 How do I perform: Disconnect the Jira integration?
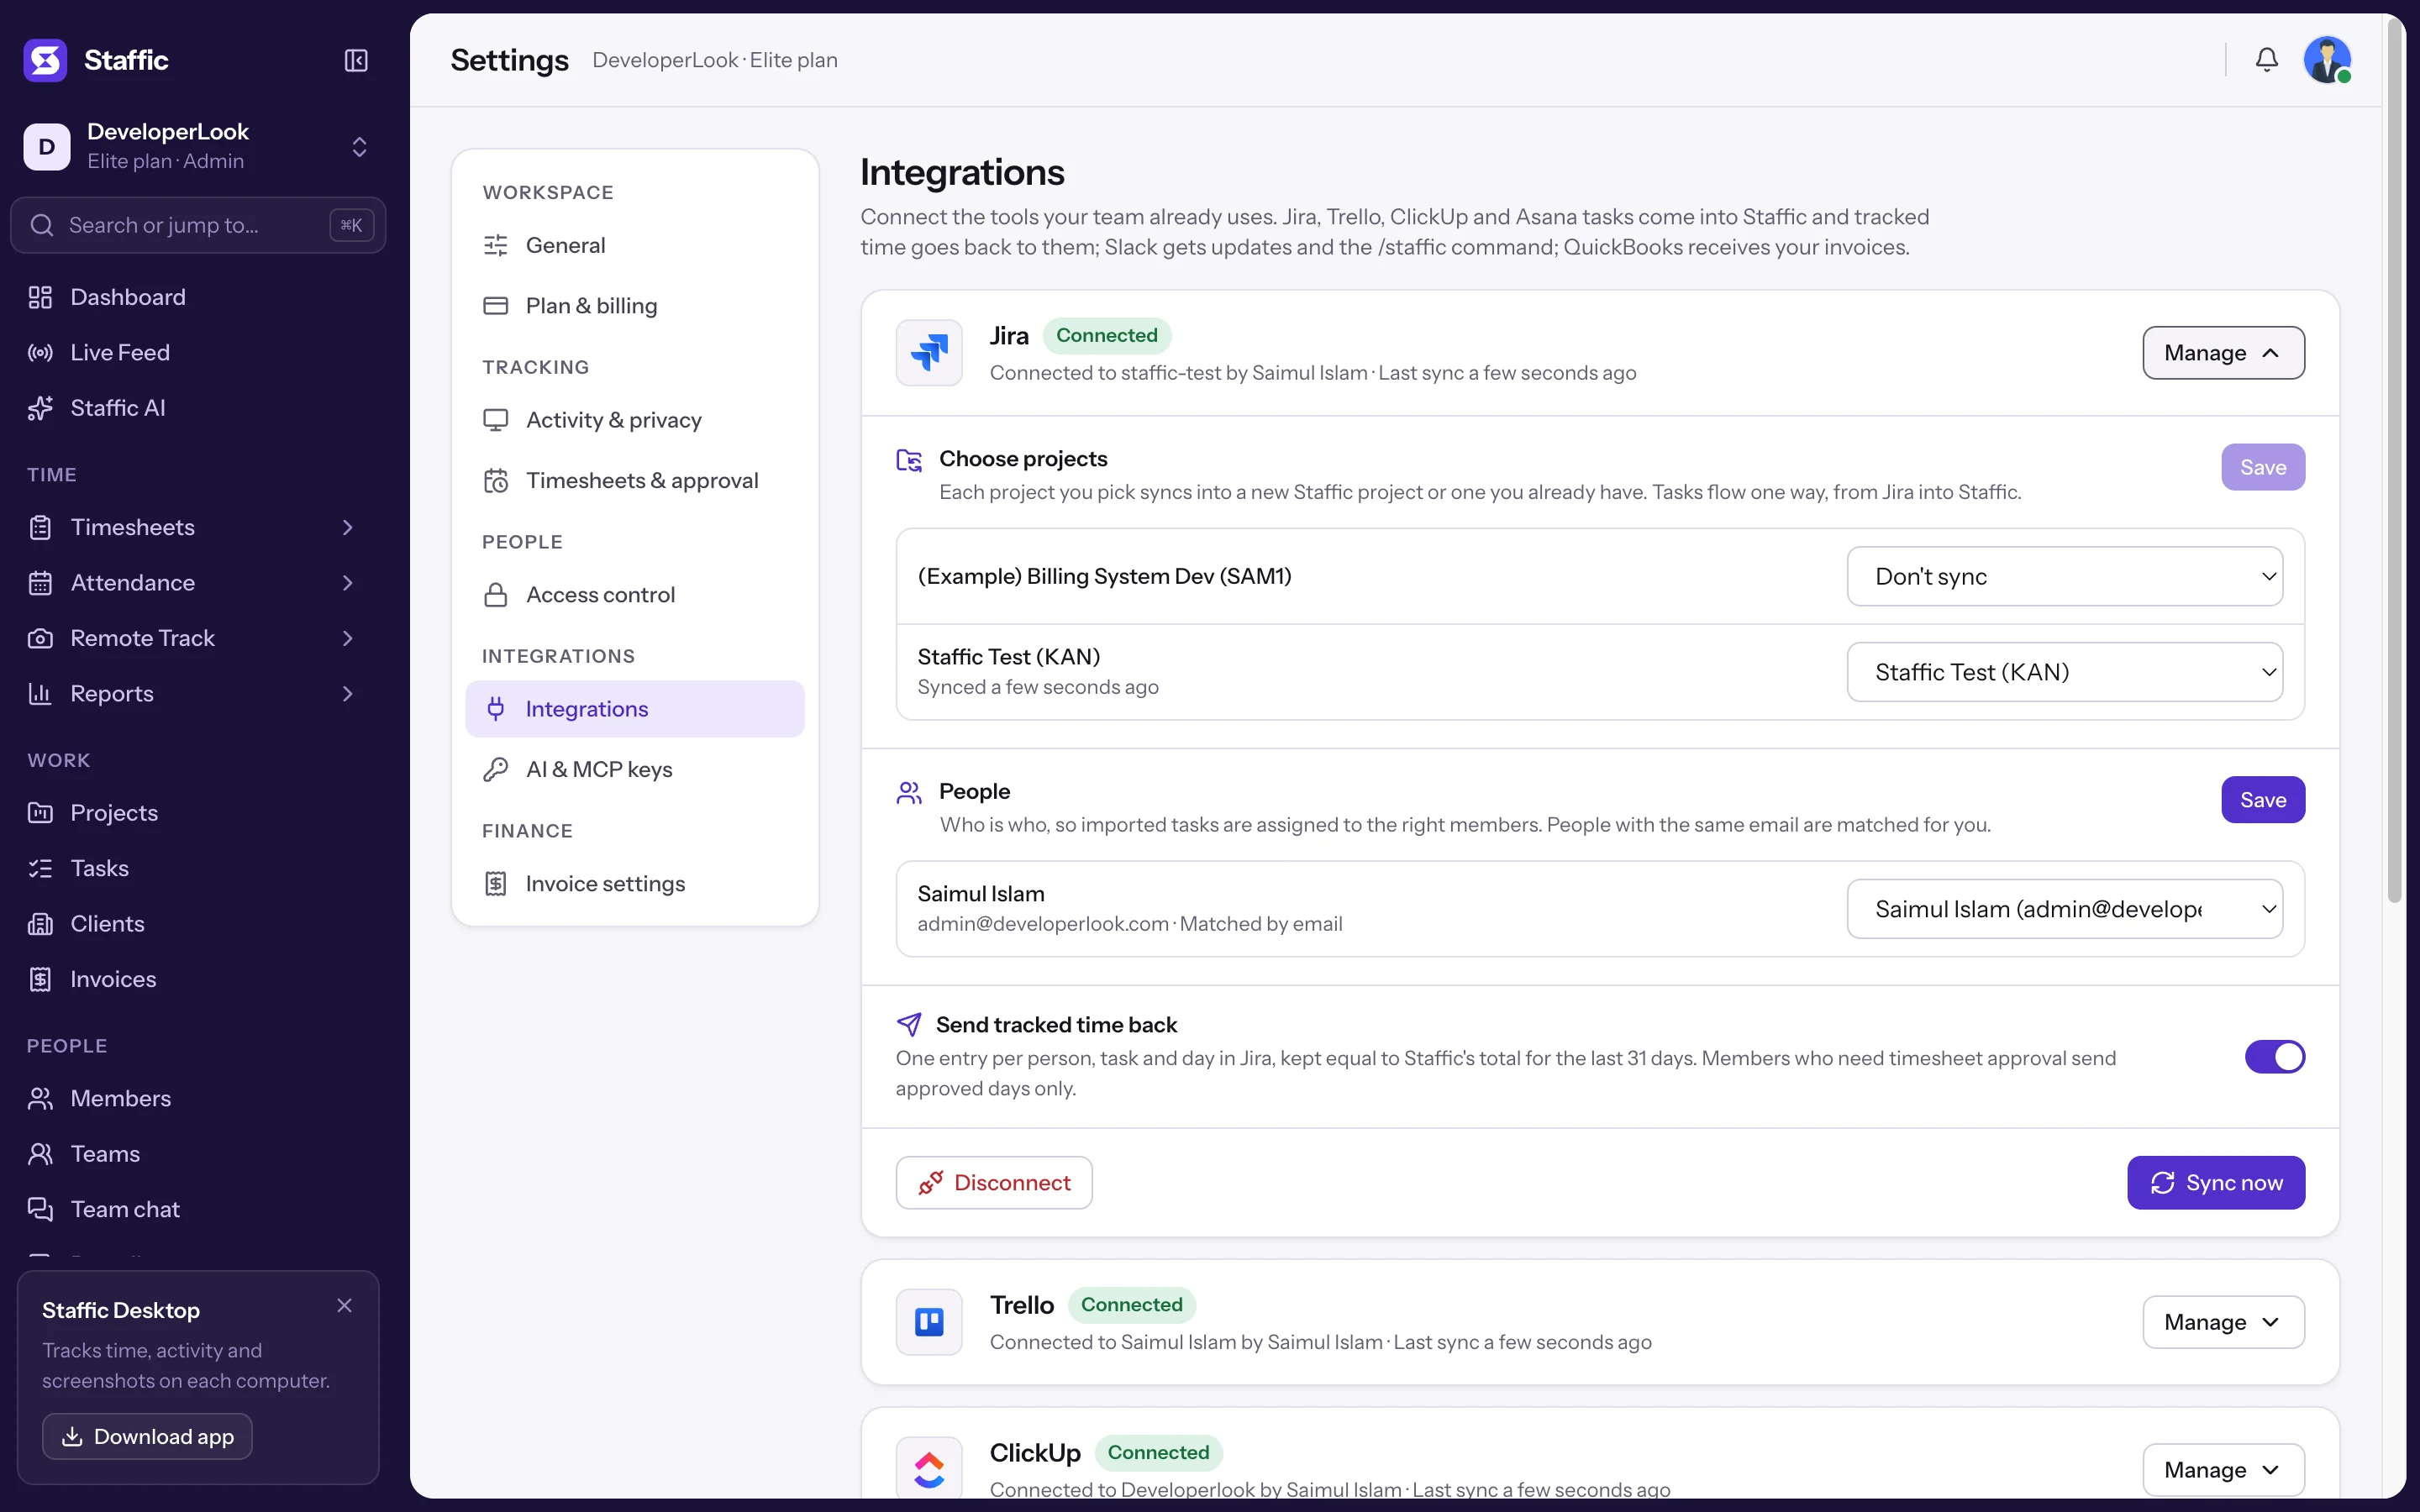(x=993, y=1183)
